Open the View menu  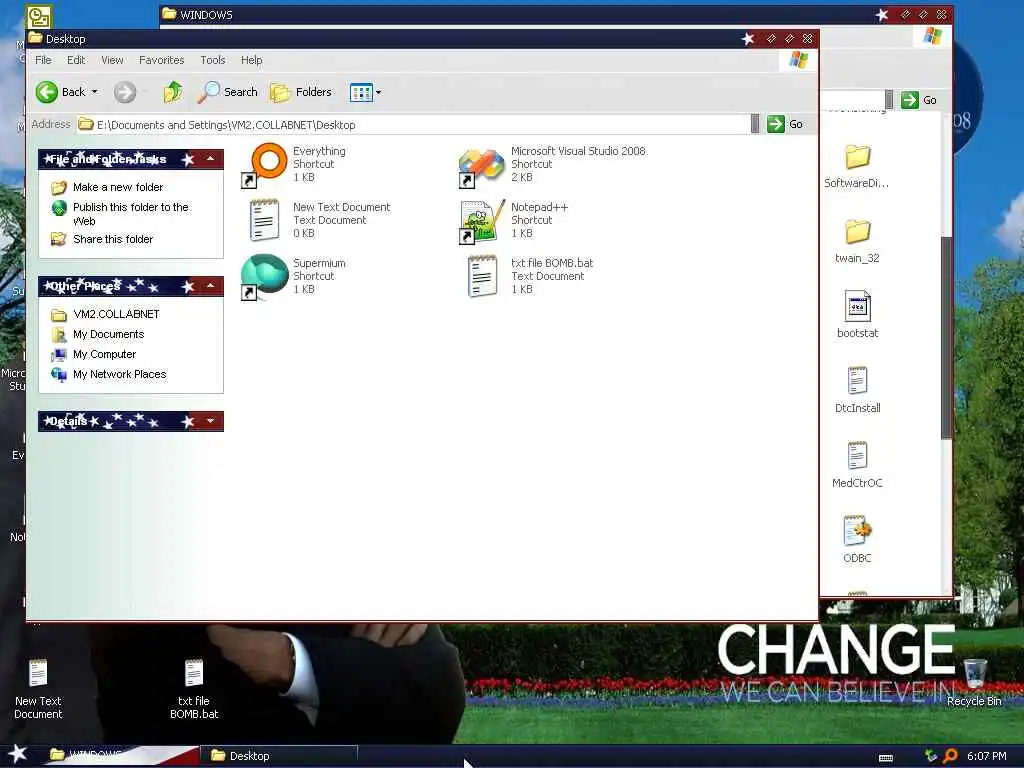coord(112,60)
